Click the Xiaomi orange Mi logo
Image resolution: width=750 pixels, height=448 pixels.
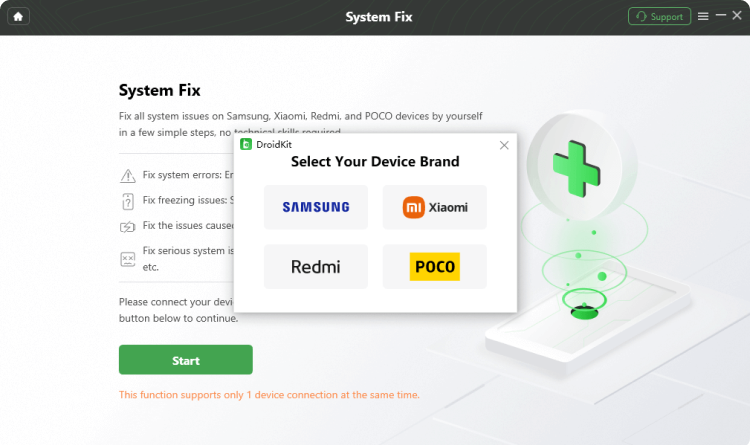coord(413,208)
